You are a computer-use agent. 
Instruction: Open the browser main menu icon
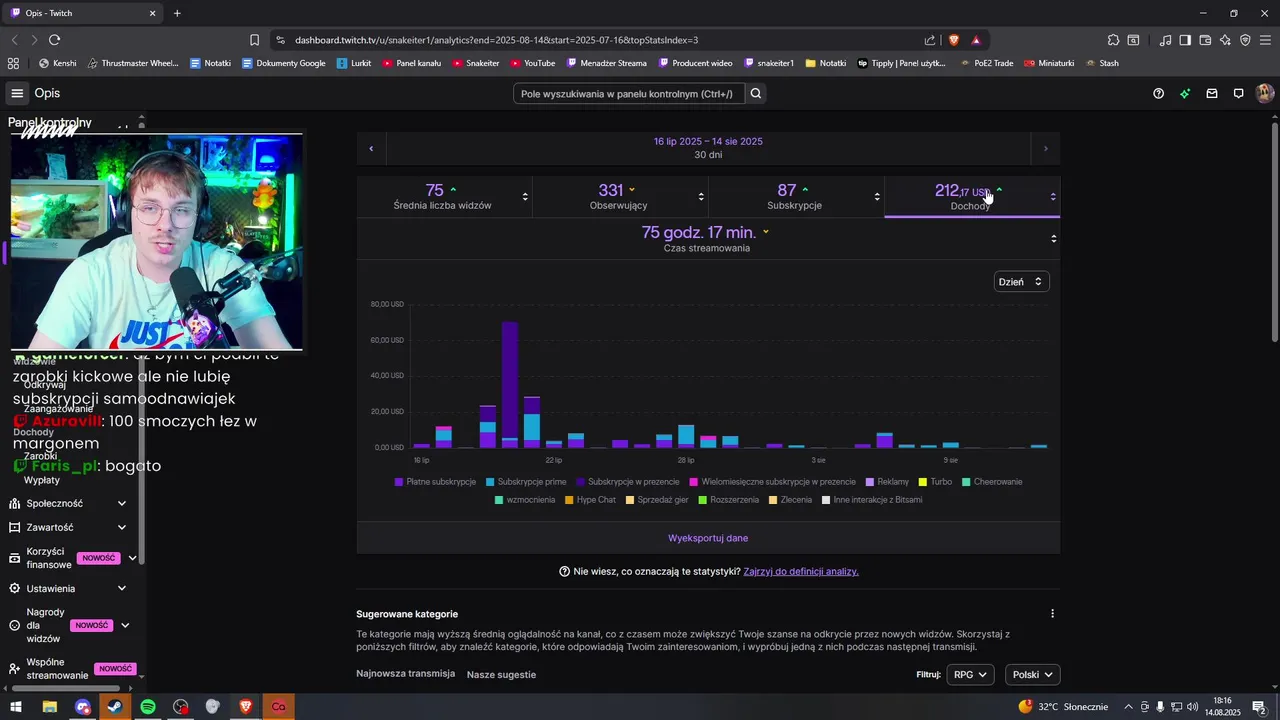click(x=1265, y=40)
